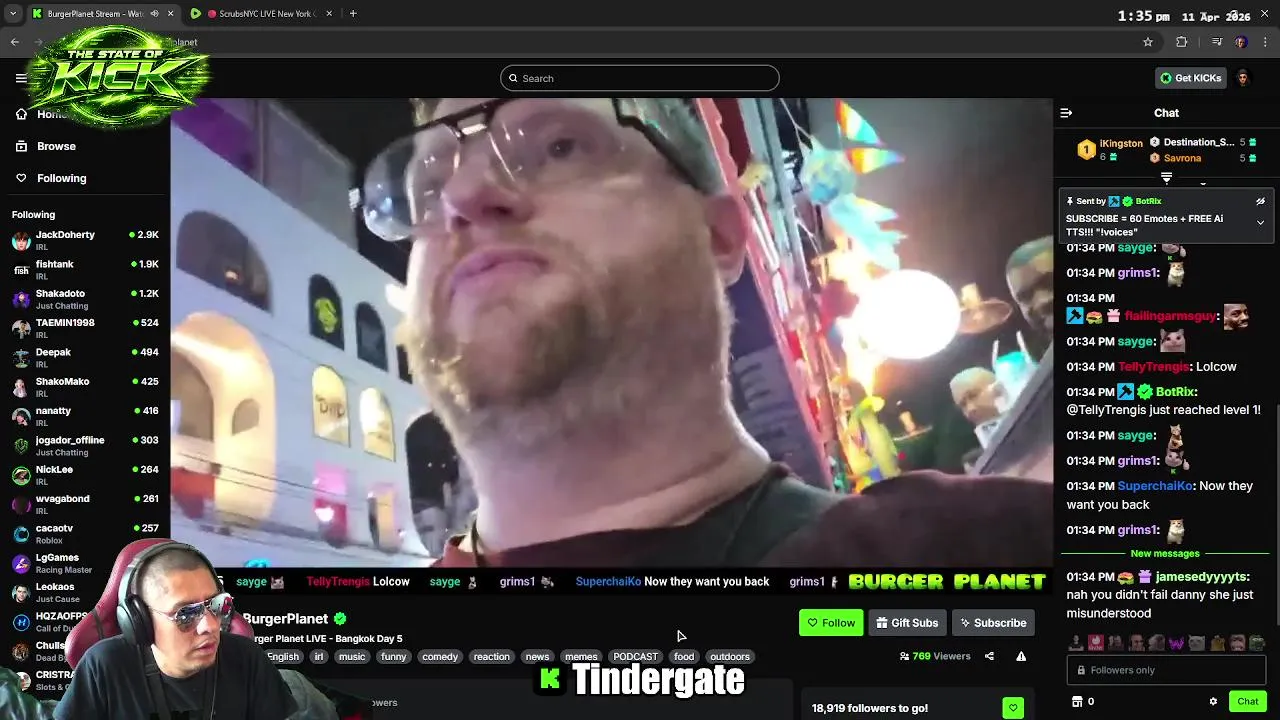Click the Browse sidebar icon
The width and height of the screenshot is (1280, 720).
pyautogui.click(x=21, y=146)
